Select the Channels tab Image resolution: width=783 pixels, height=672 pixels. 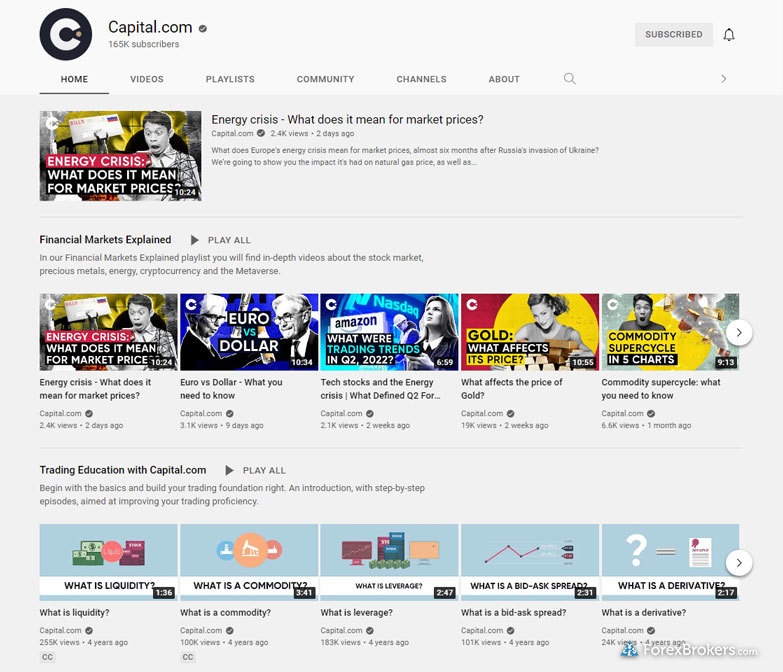click(421, 79)
